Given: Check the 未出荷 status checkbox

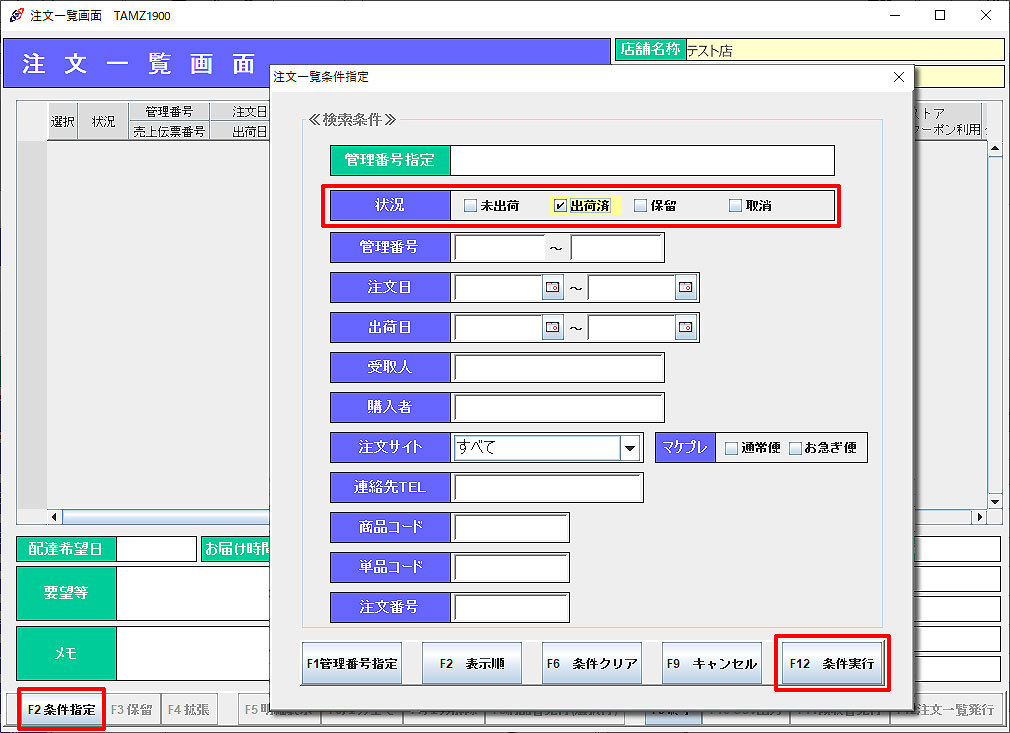Looking at the screenshot, I should [x=471, y=206].
